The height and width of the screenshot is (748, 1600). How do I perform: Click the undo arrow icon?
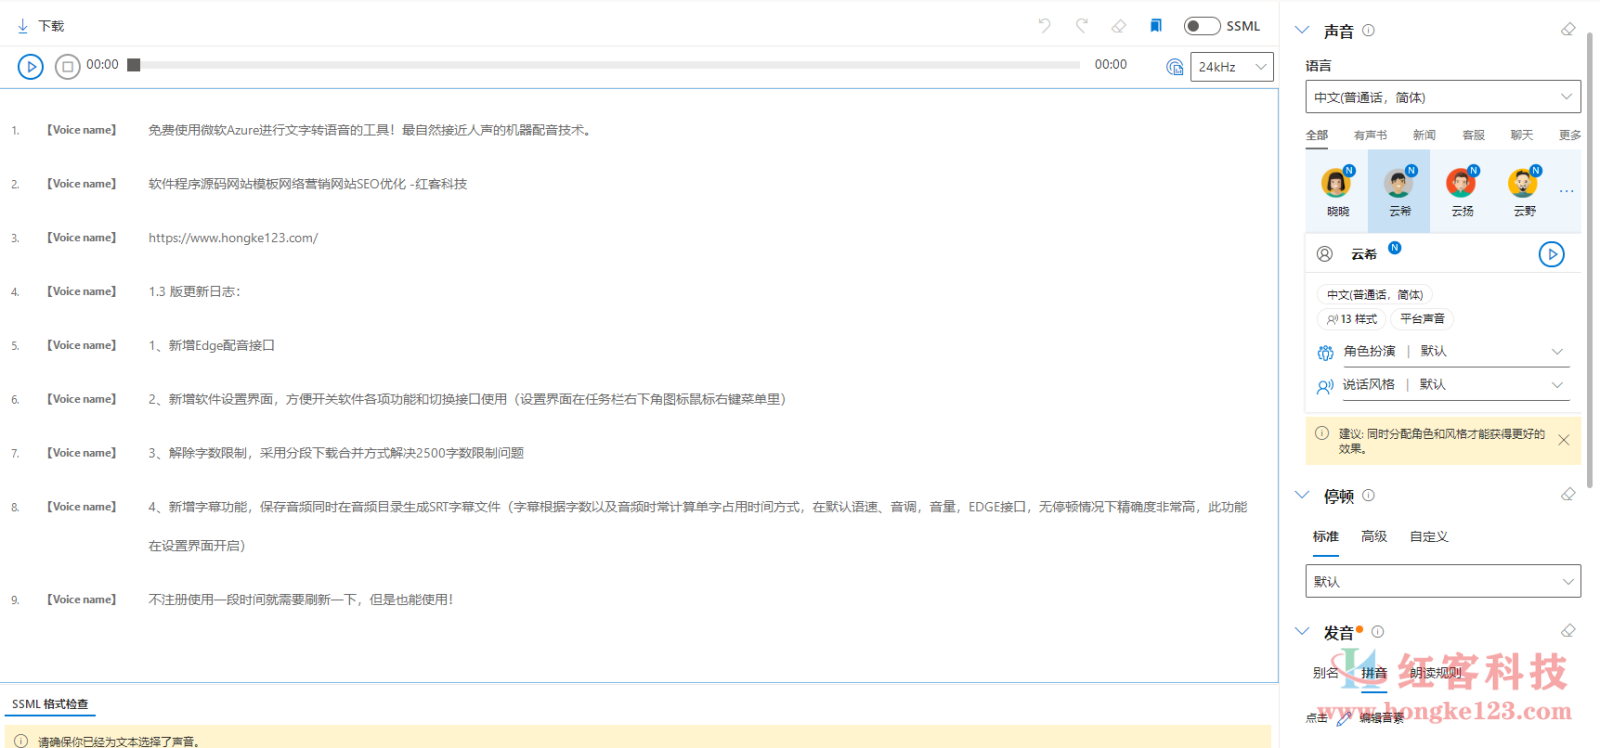click(1045, 26)
